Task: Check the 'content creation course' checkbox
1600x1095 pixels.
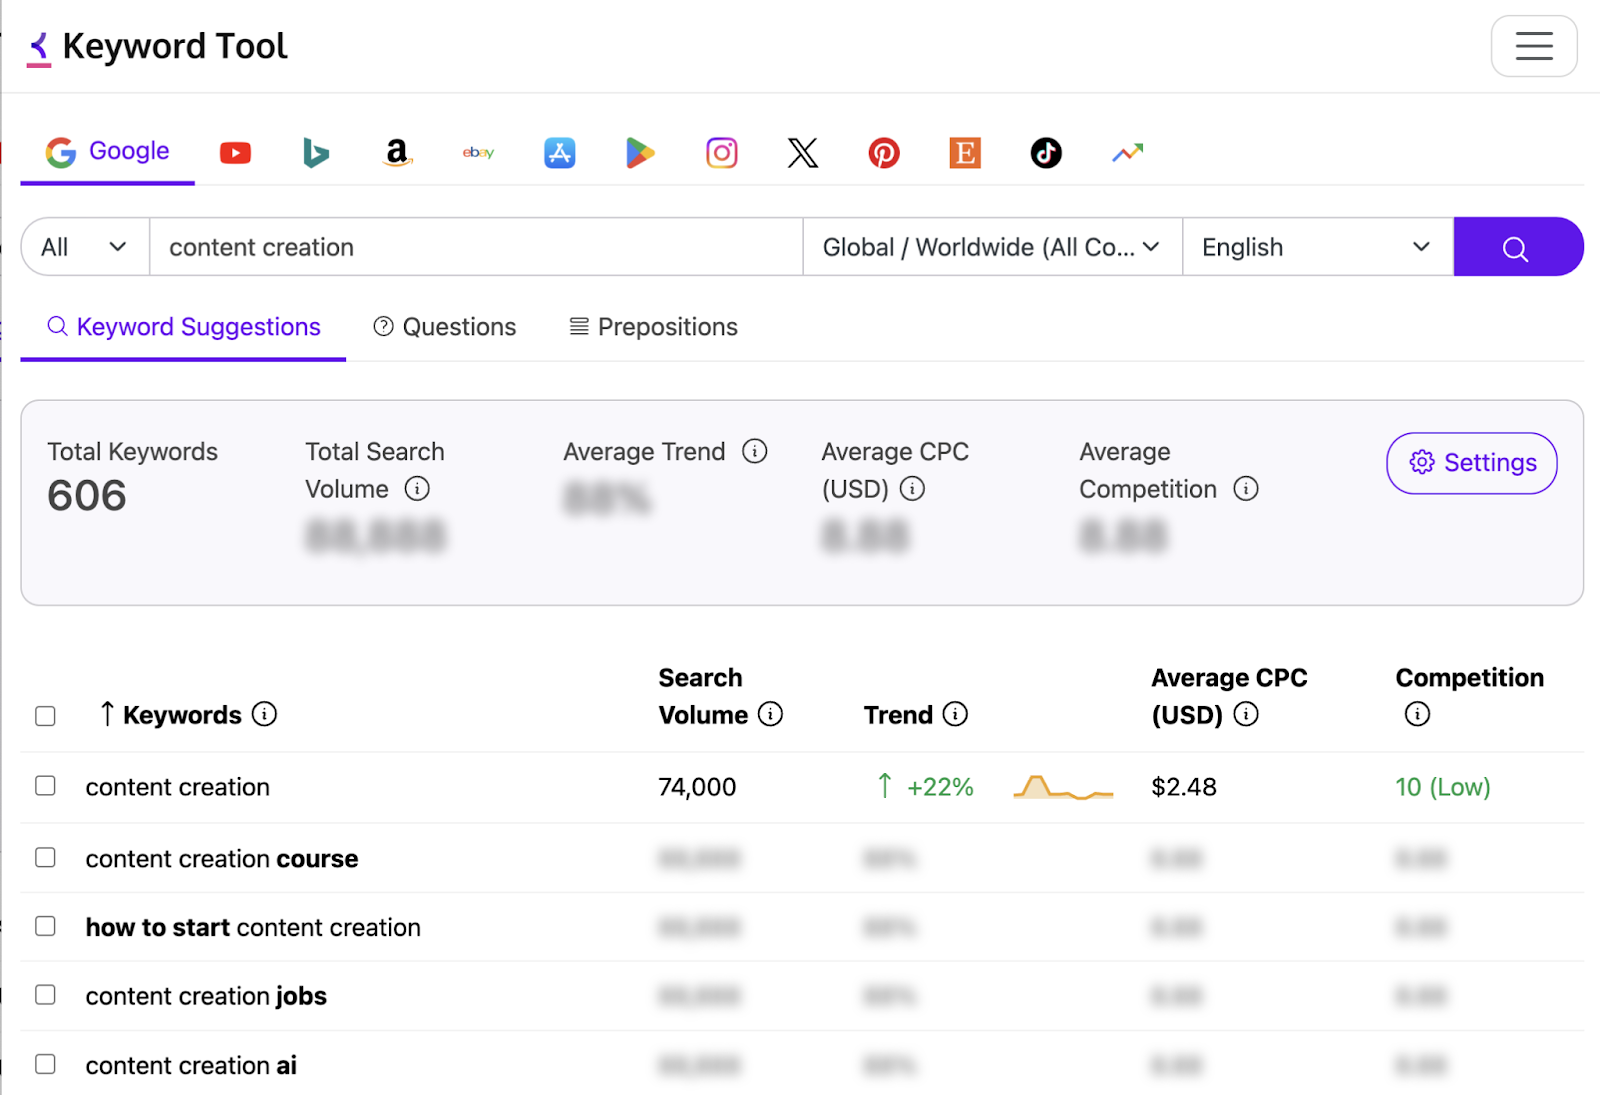Action: pos(45,858)
